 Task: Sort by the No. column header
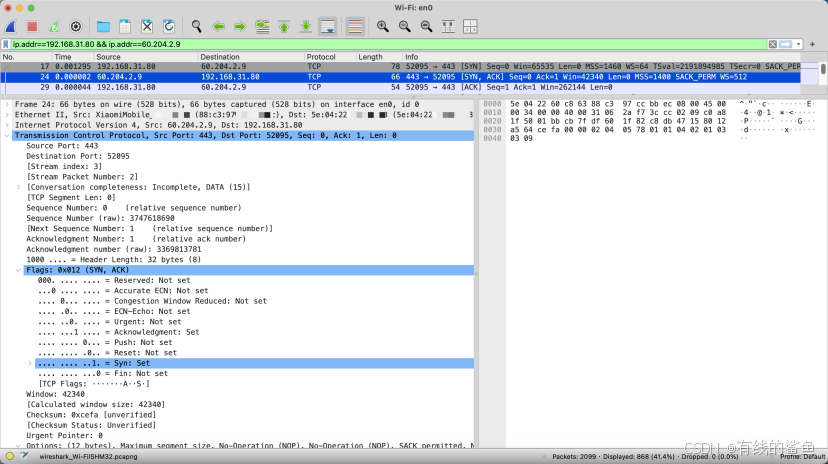pos(26,56)
